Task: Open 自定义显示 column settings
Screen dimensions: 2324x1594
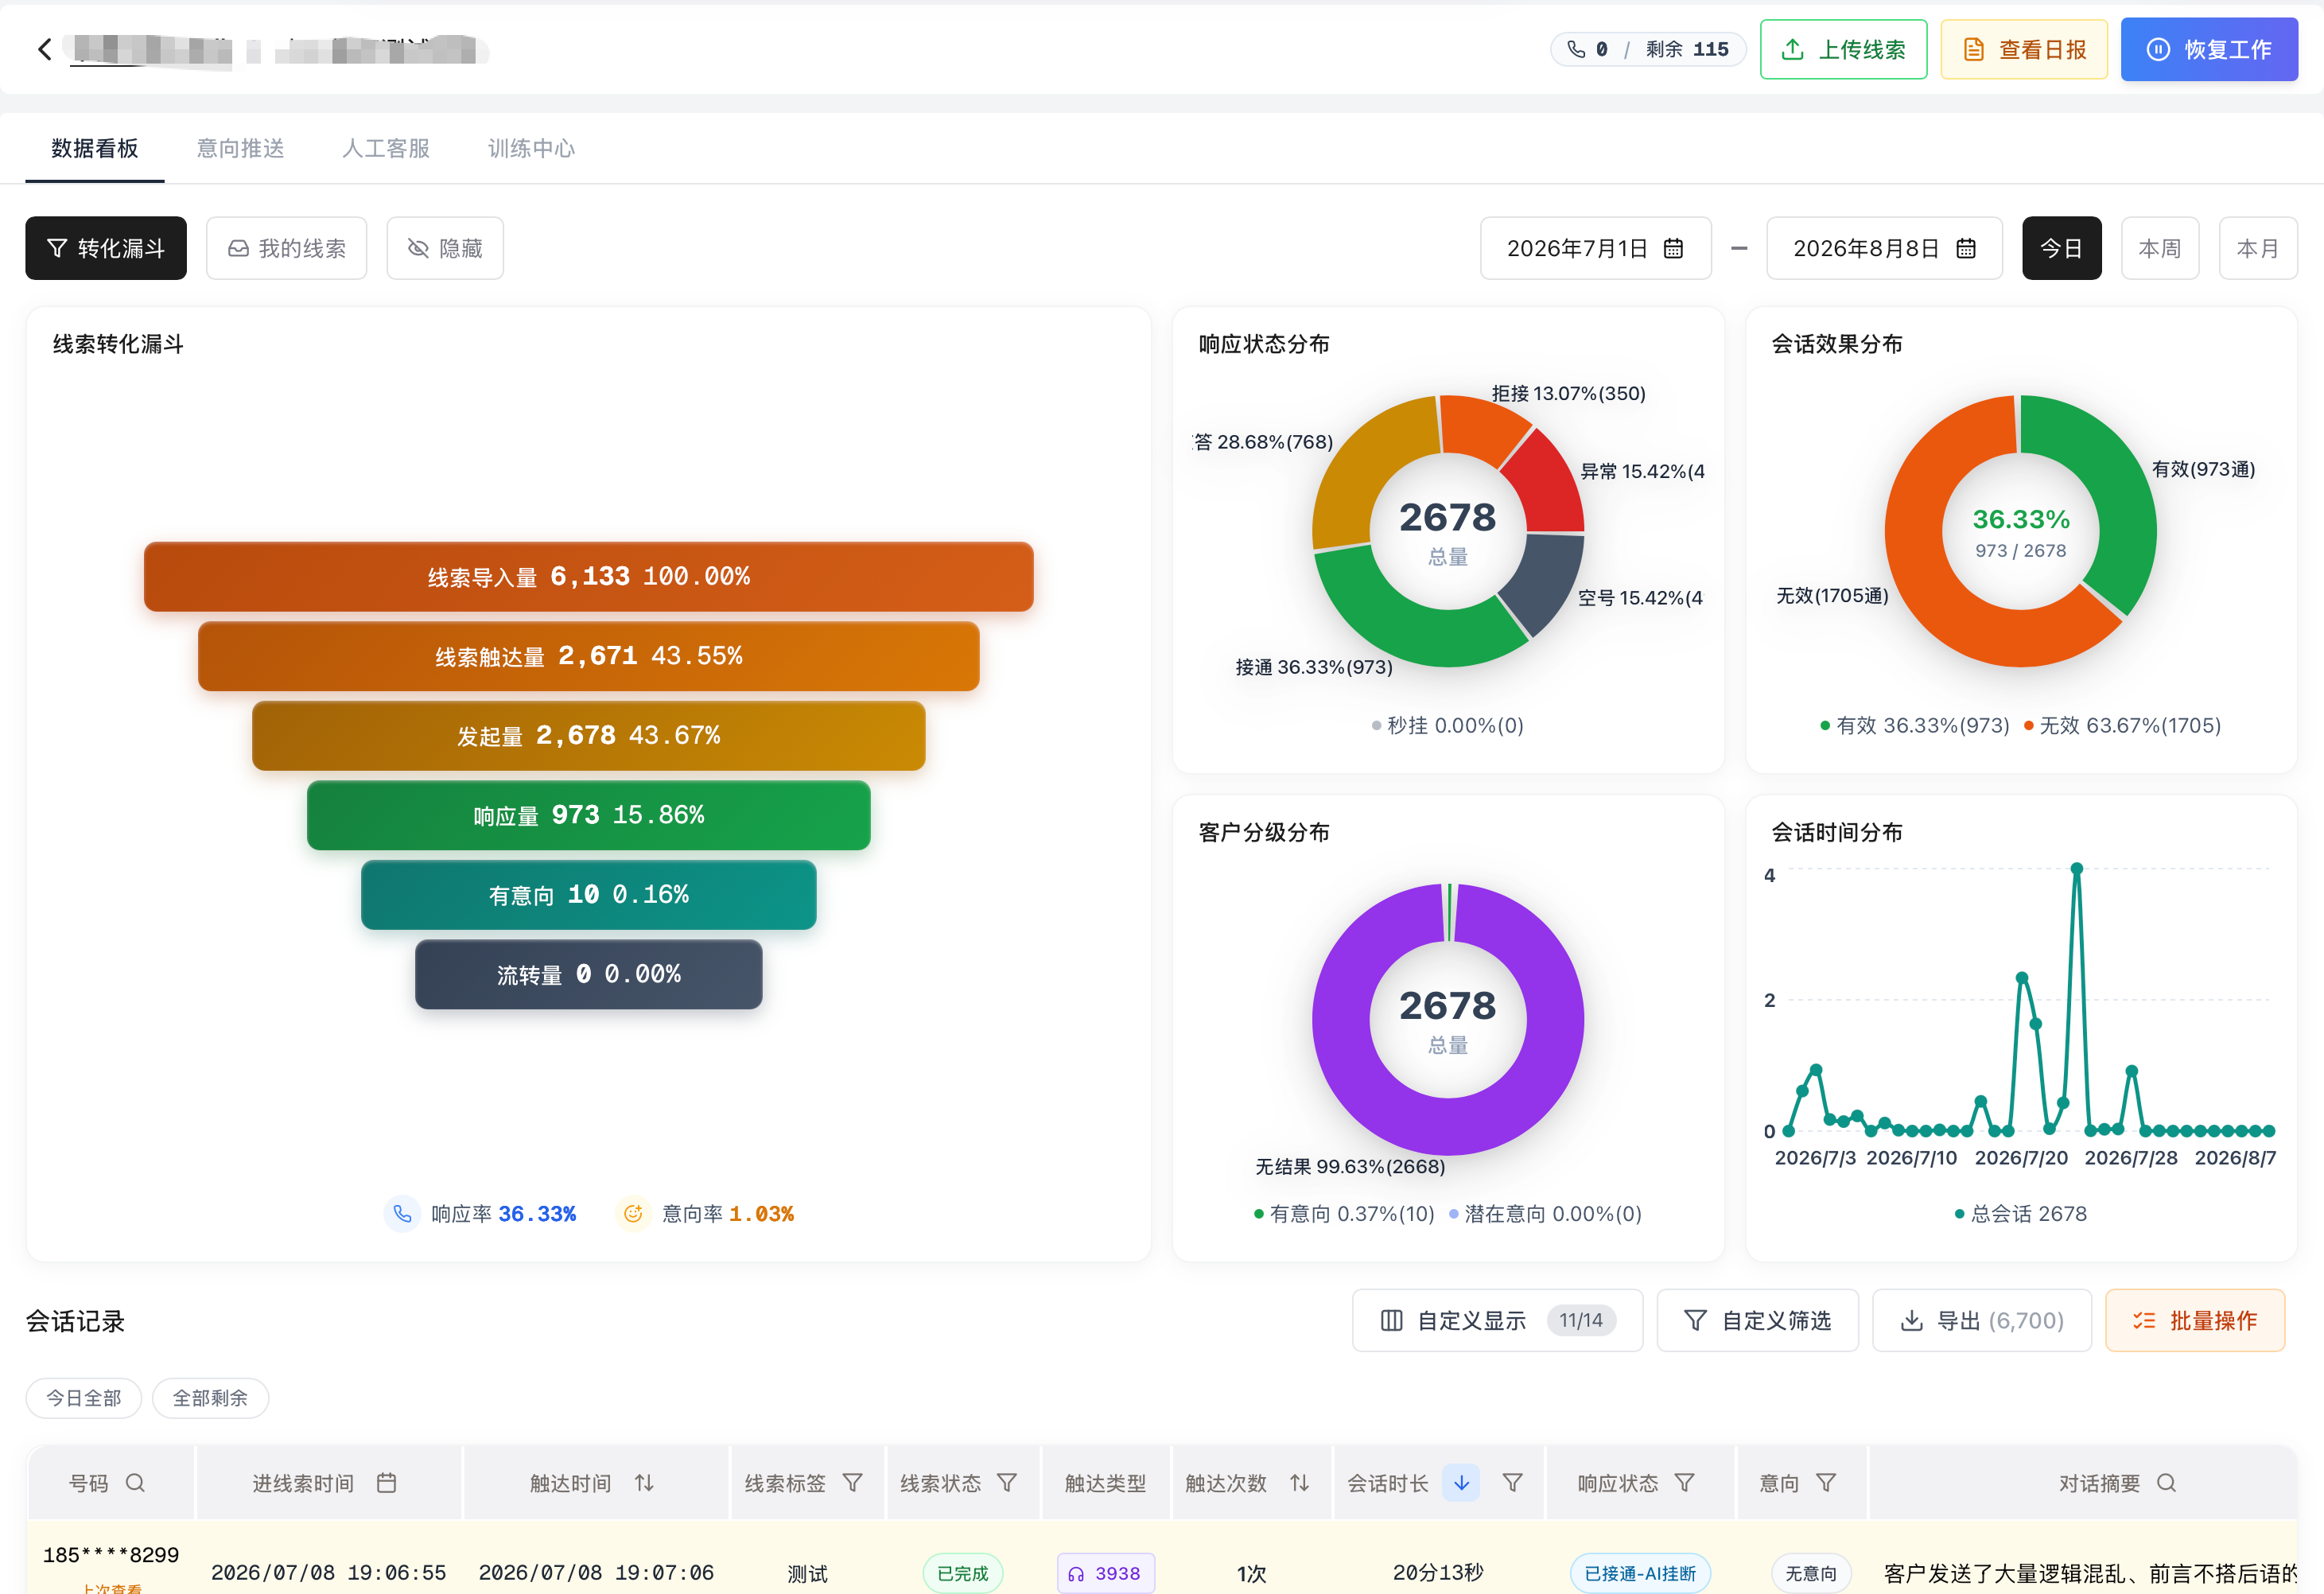Action: click(x=1497, y=1320)
